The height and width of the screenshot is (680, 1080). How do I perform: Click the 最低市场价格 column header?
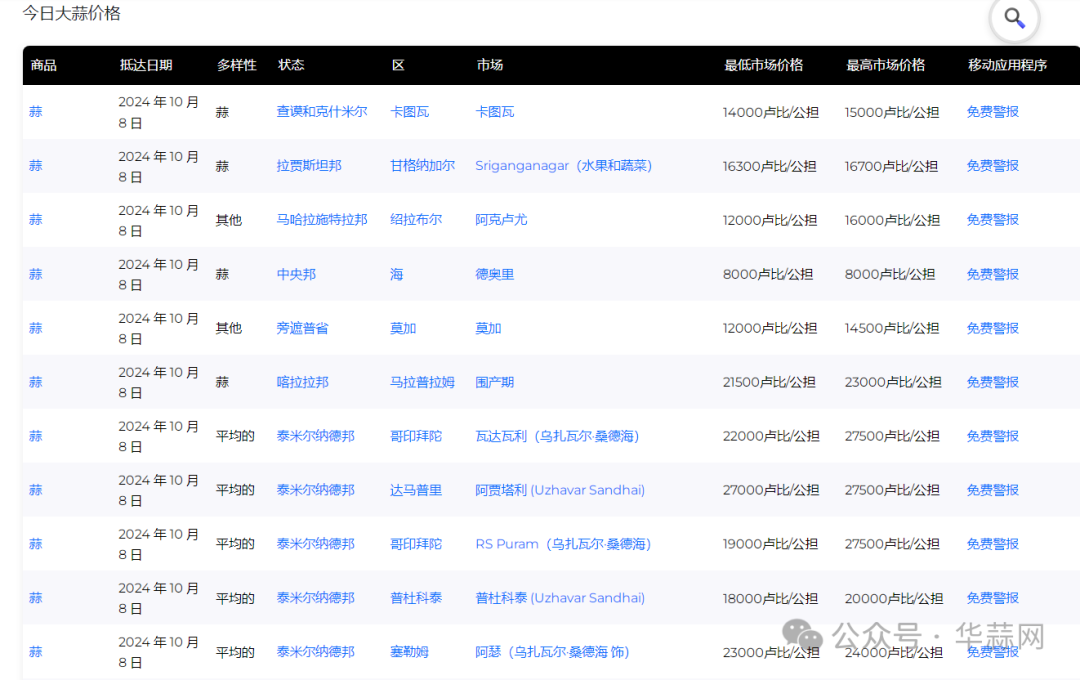(x=763, y=65)
